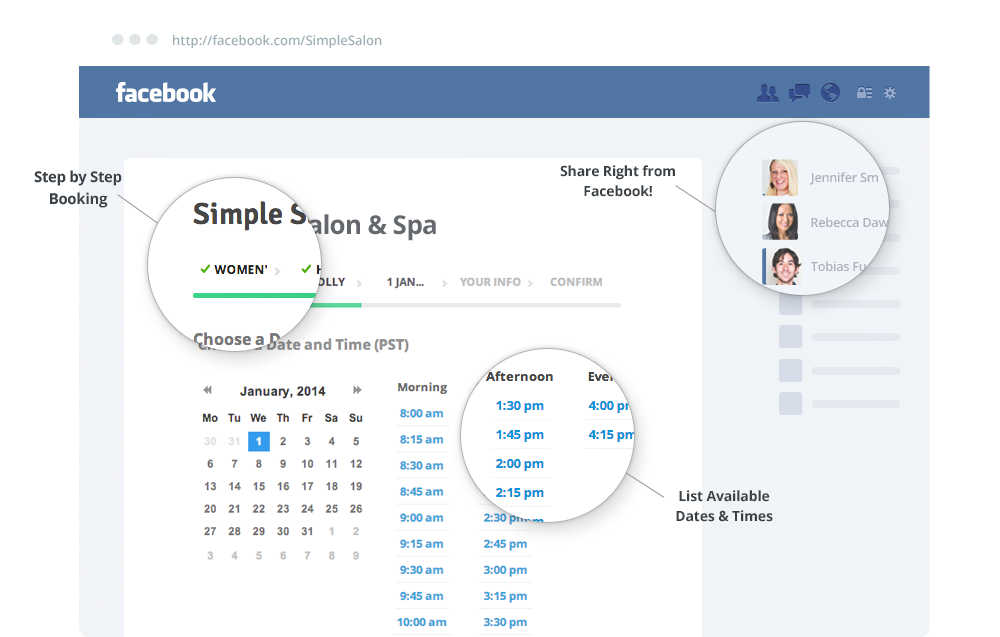Open Tobias Fu's profile photo

point(782,267)
